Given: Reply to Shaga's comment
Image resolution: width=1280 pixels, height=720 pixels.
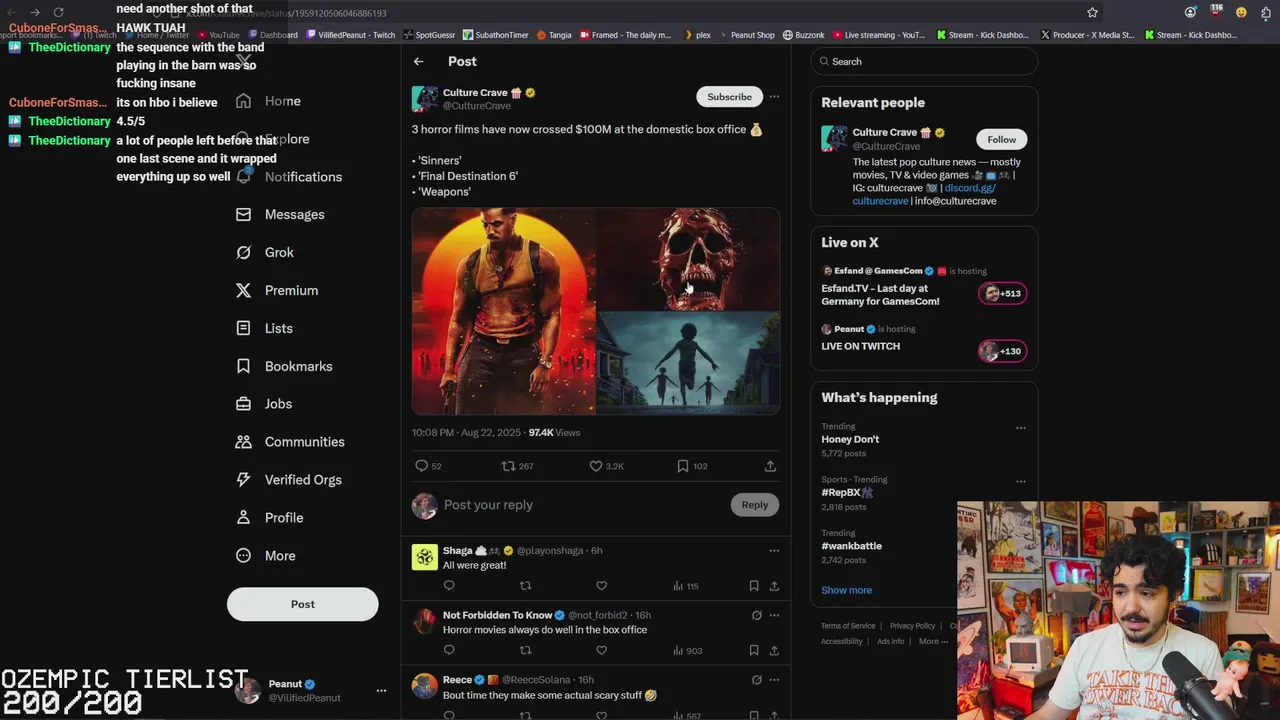Looking at the screenshot, I should pos(449,586).
